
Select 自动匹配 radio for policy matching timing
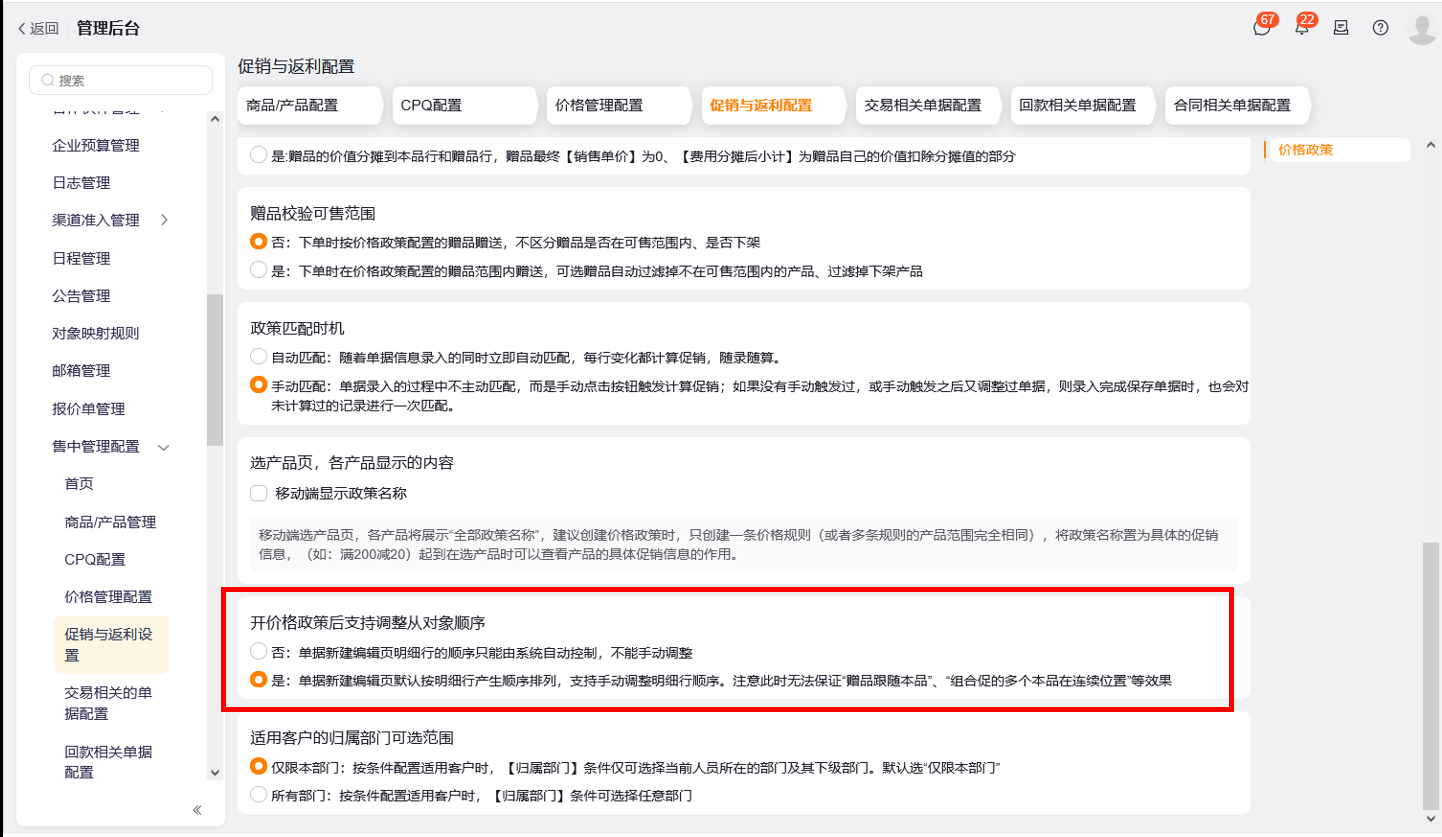pos(259,357)
